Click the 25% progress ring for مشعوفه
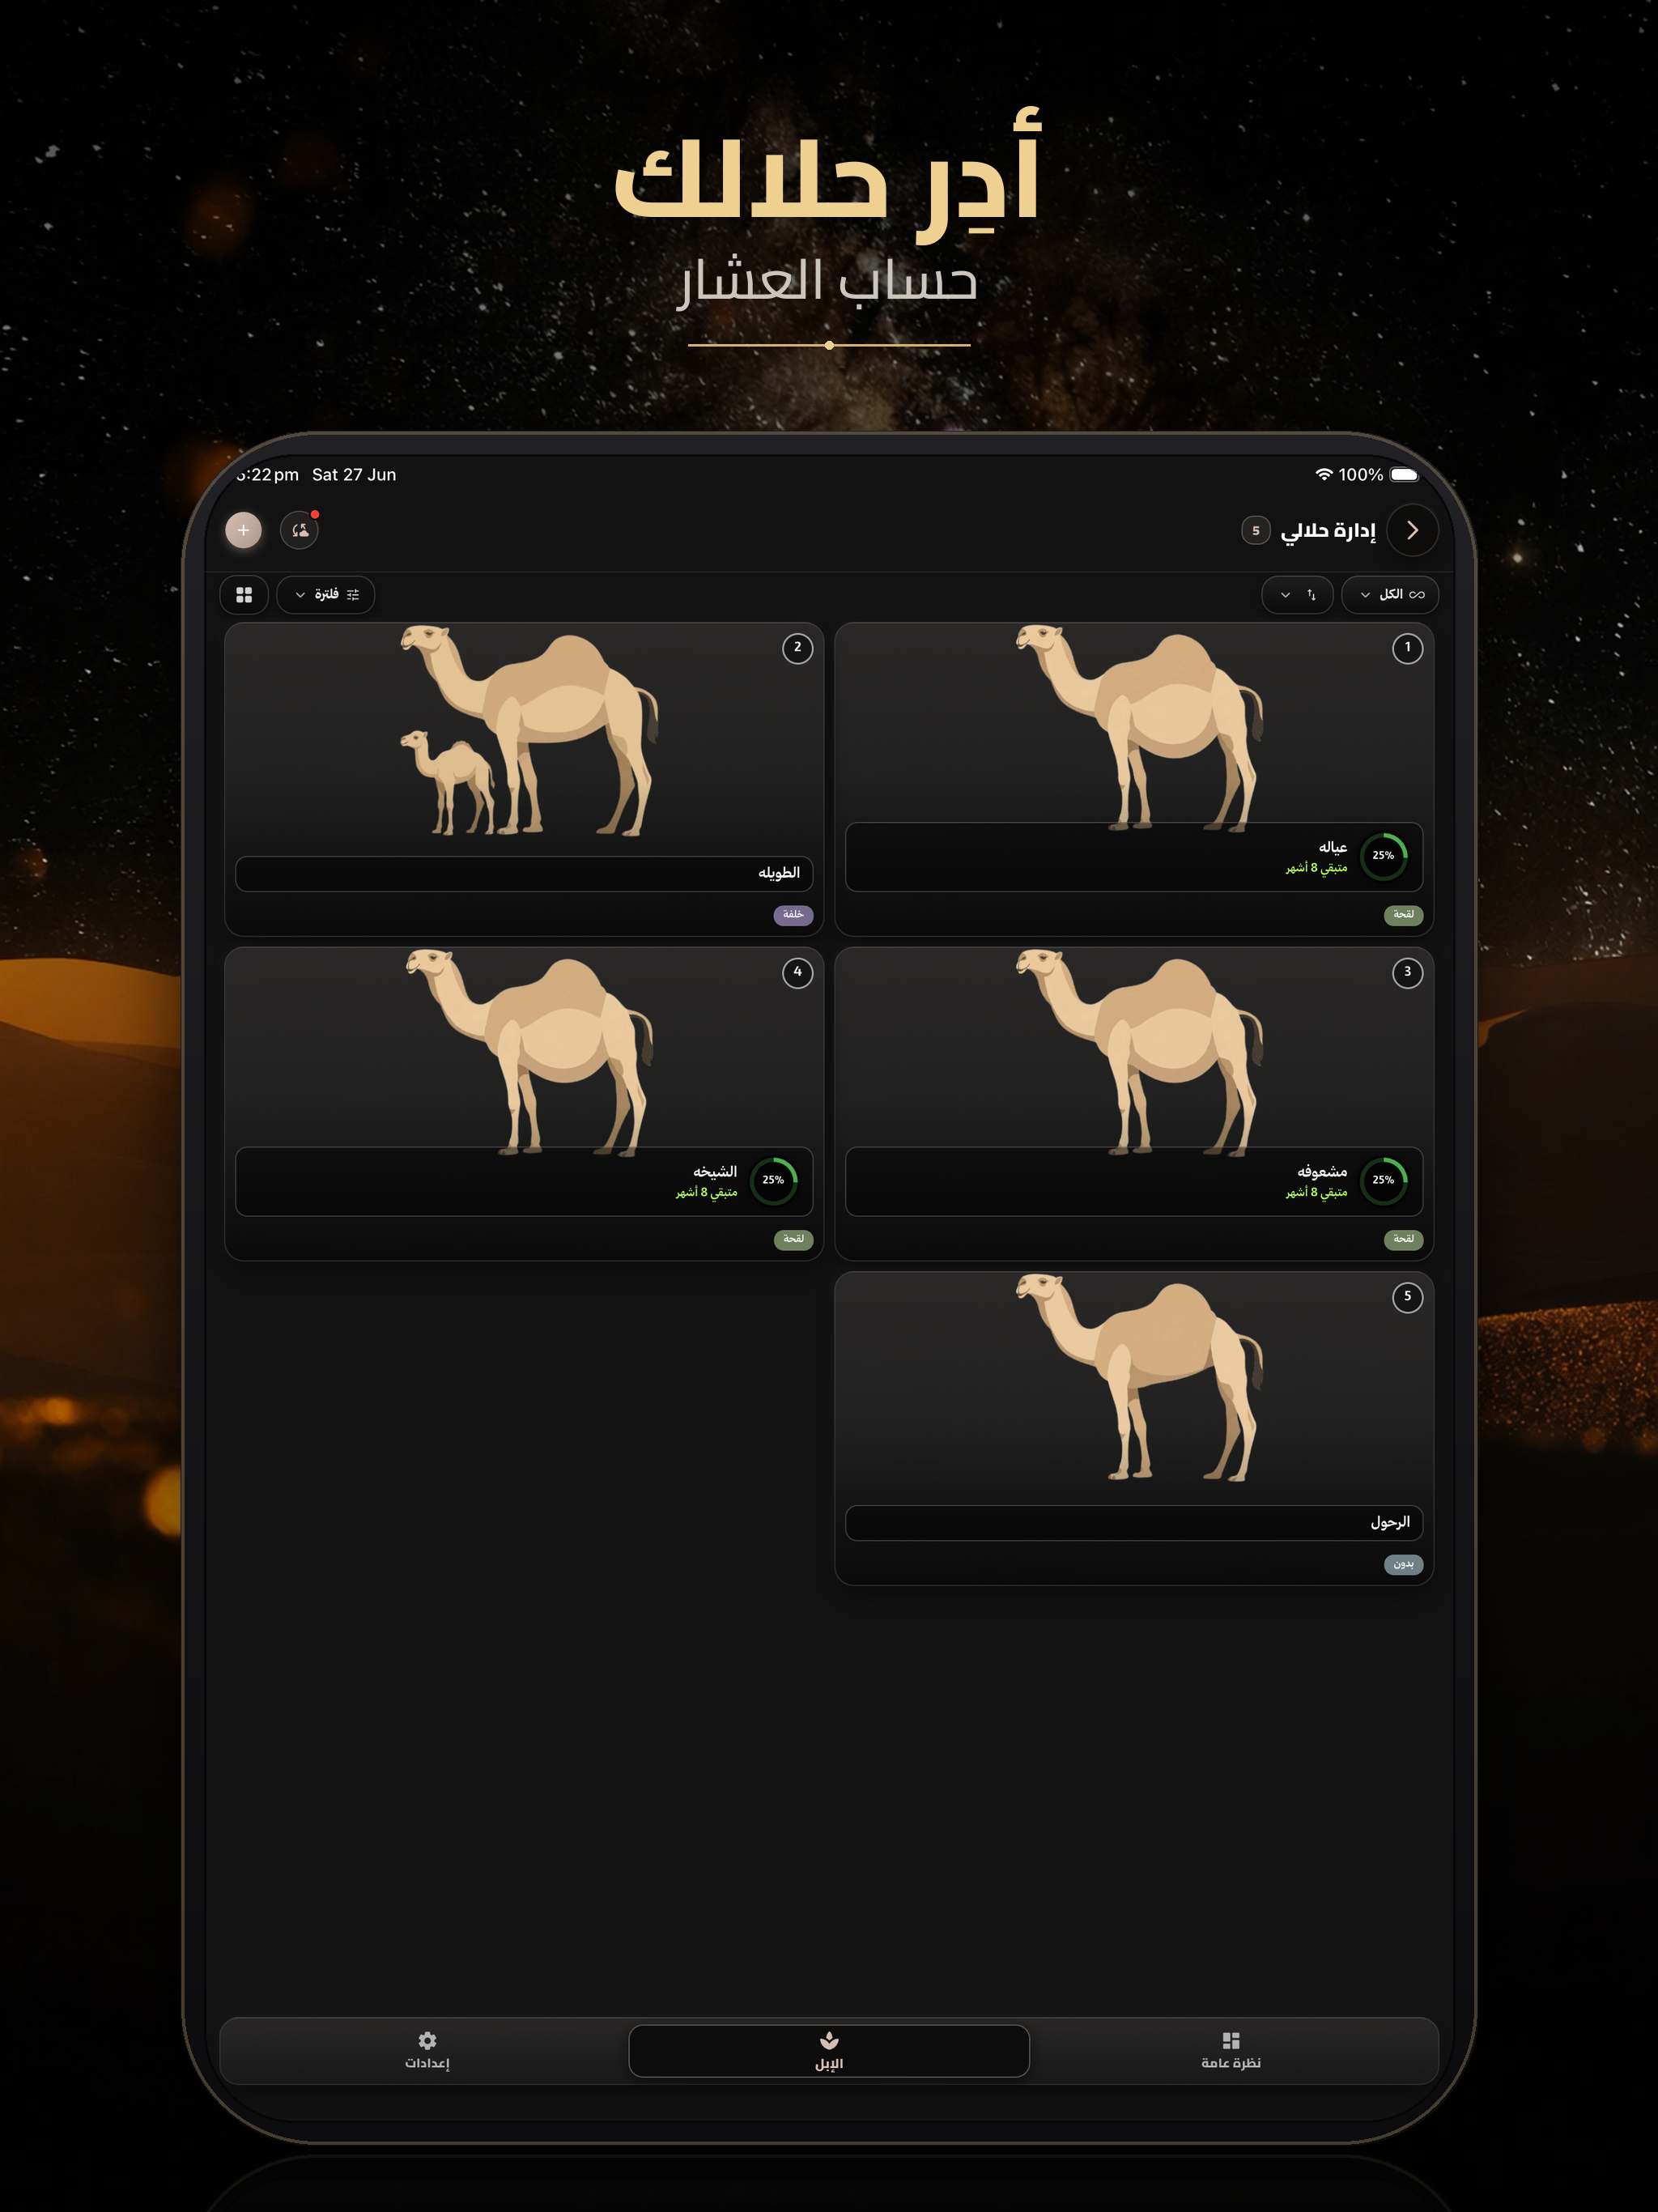The height and width of the screenshot is (2212, 1658). pyautogui.click(x=1384, y=1181)
